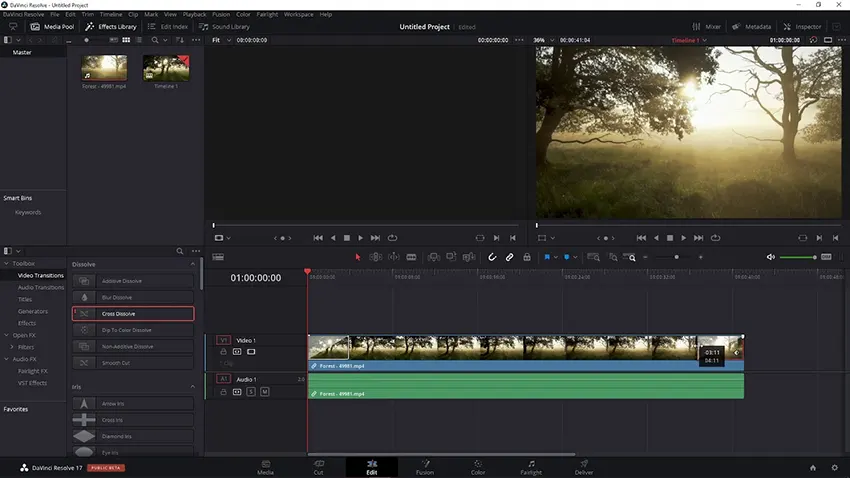The image size is (850, 478).
Task: Switch to the Color page
Action: click(x=478, y=468)
